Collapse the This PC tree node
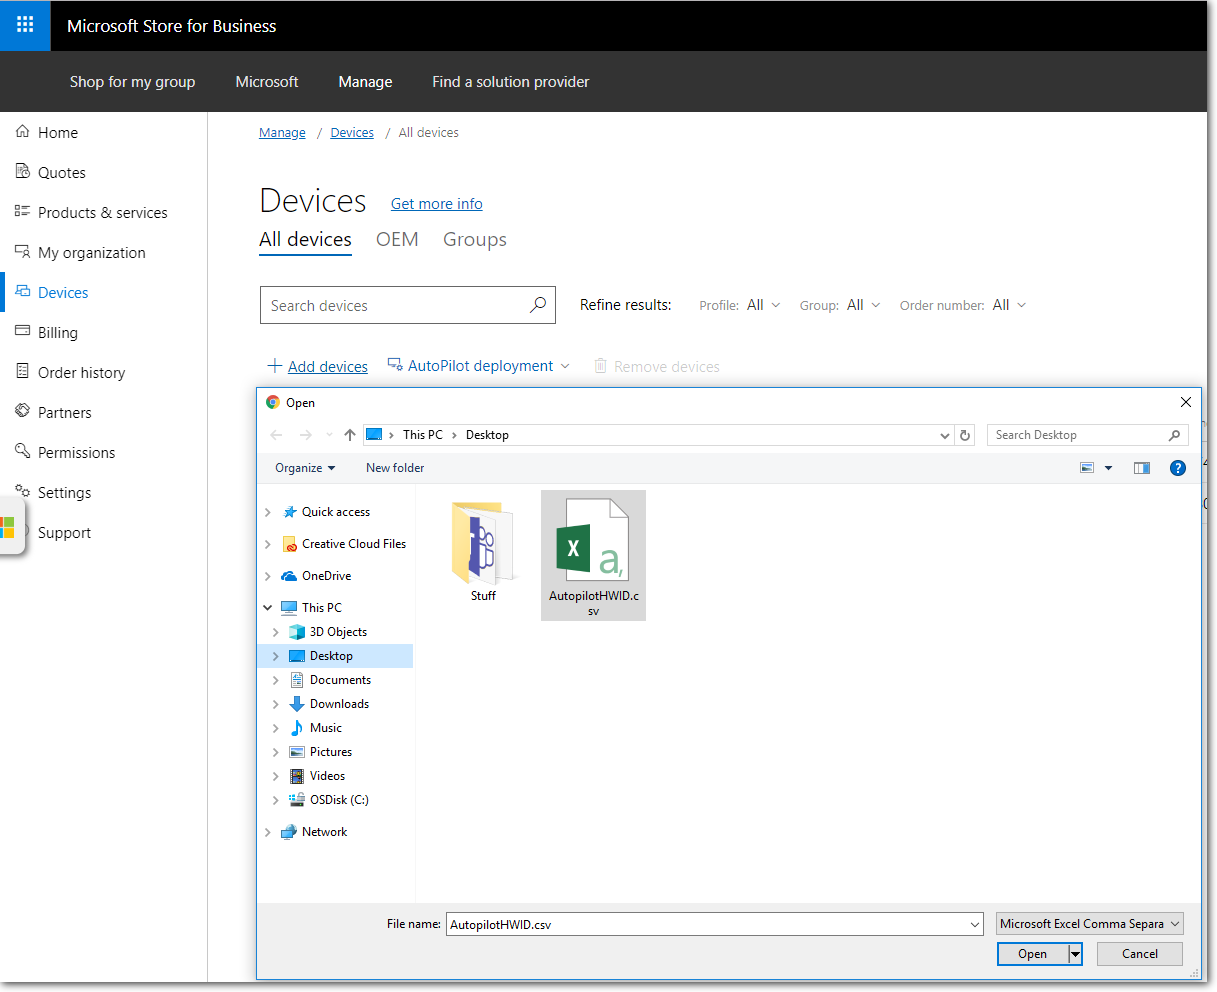The image size is (1217, 992). 268,608
